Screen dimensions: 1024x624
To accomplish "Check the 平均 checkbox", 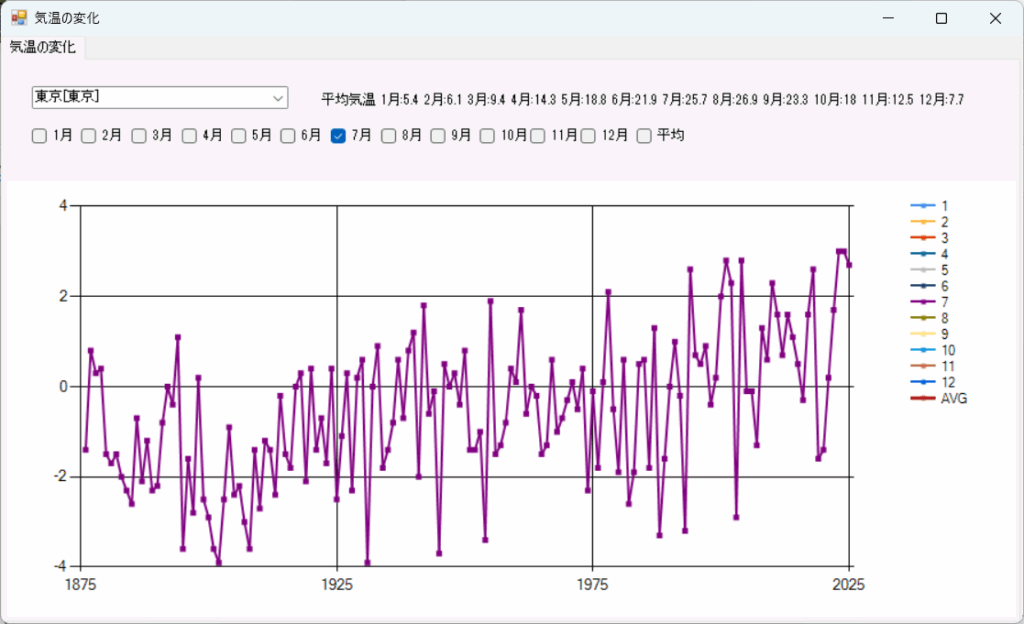I will pyautogui.click(x=644, y=136).
